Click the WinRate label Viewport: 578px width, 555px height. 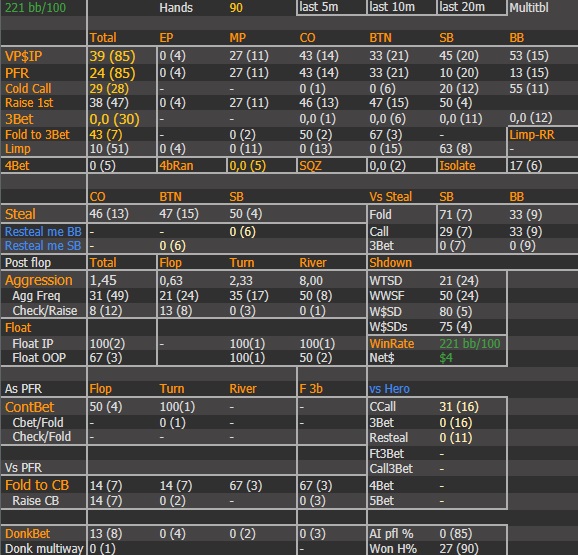(x=391, y=343)
